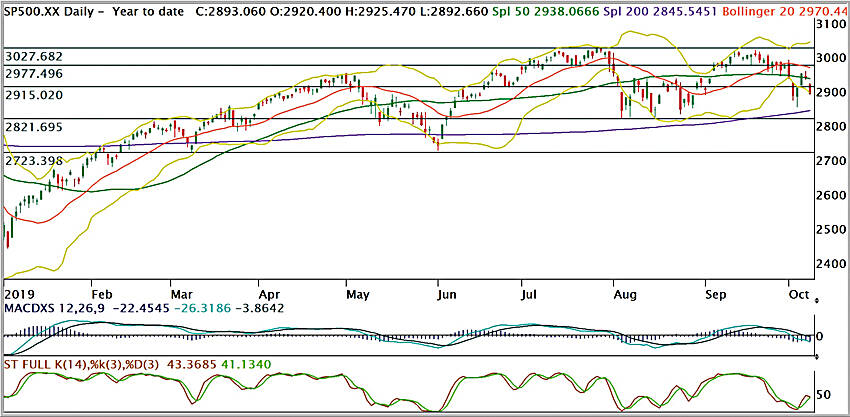Image resolution: width=850 pixels, height=417 pixels.
Task: Click the May date axis label
Action: (357, 295)
